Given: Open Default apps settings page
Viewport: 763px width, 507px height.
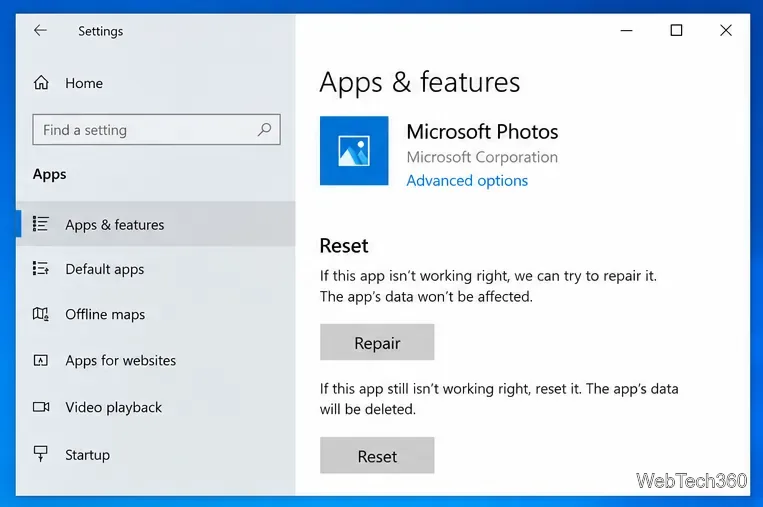Looking at the screenshot, I should [156, 269].
